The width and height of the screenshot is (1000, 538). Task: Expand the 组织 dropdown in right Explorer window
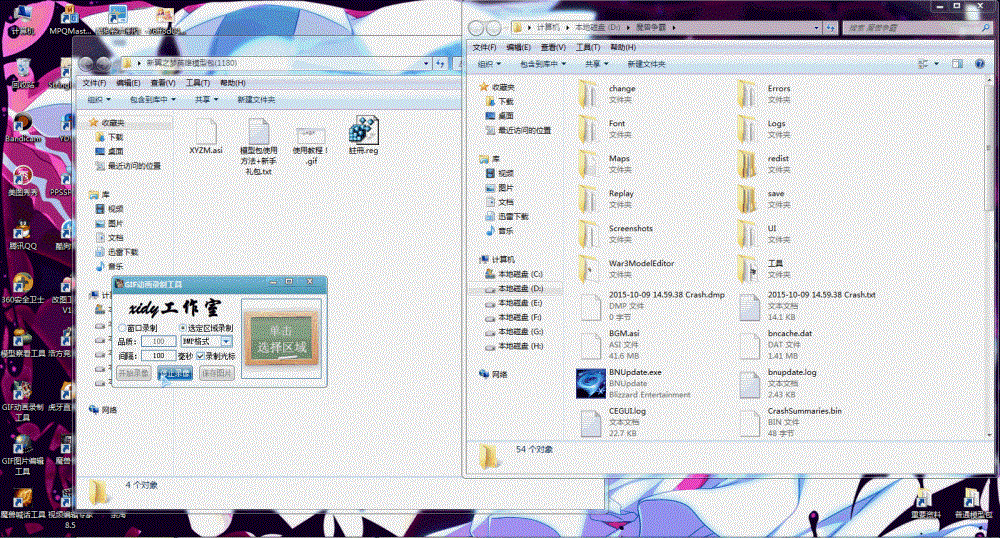(491, 63)
